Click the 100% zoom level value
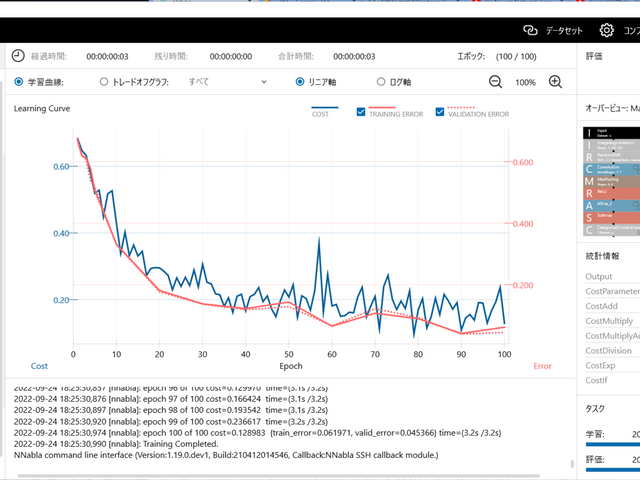Screen dimensions: 640x480 pos(525,82)
